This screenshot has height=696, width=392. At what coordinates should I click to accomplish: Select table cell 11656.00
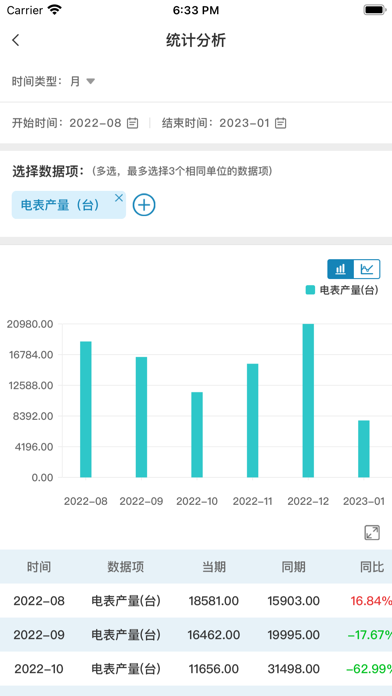point(214,668)
